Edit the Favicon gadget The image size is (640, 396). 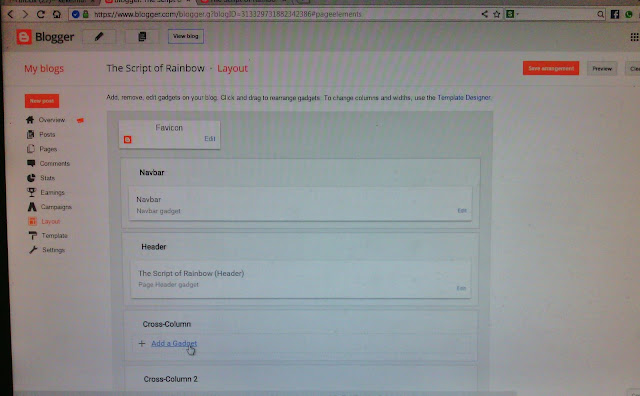(x=210, y=139)
